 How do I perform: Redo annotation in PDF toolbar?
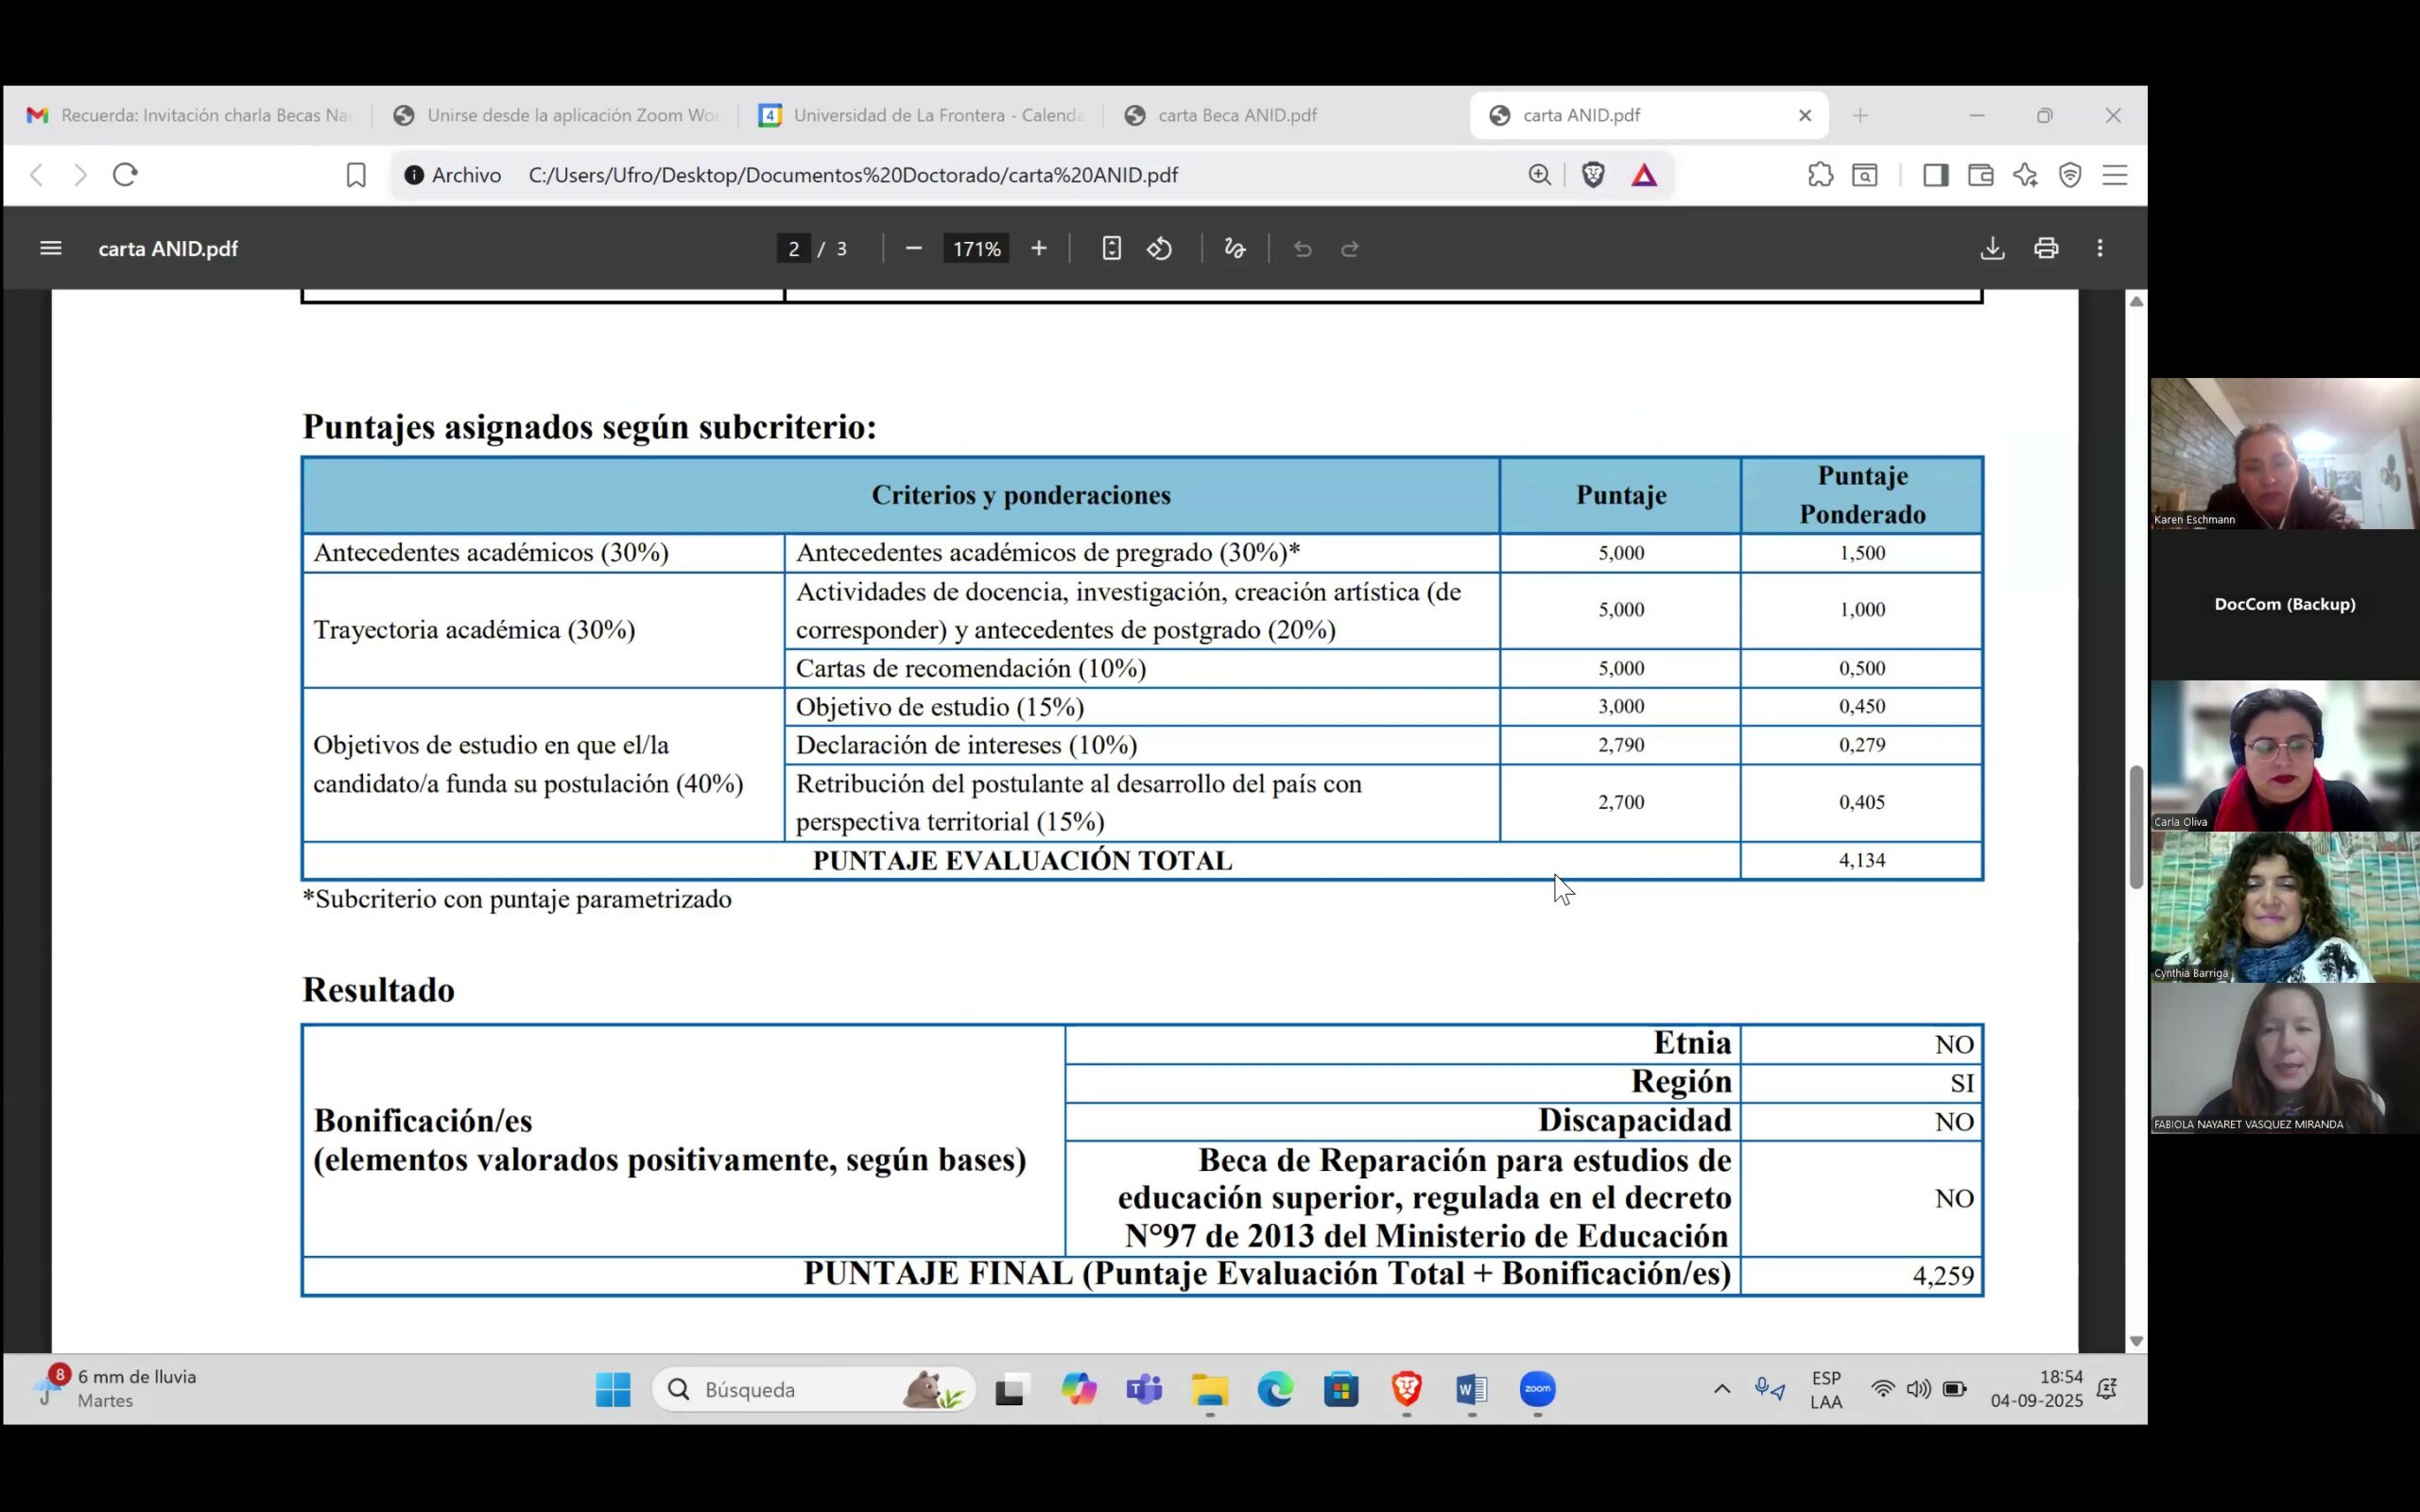tap(1350, 248)
